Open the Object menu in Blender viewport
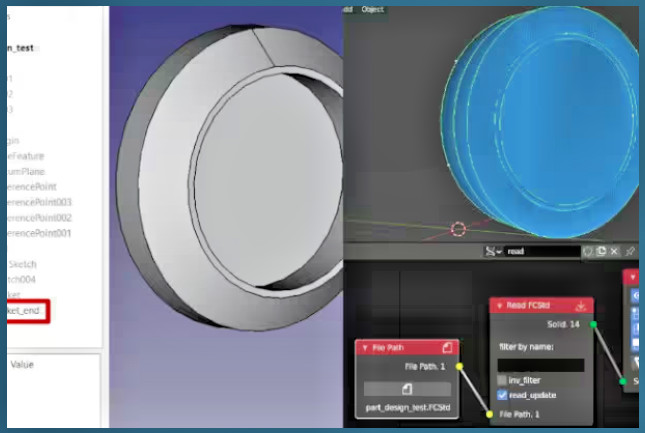This screenshot has width=645, height=433. (x=372, y=9)
